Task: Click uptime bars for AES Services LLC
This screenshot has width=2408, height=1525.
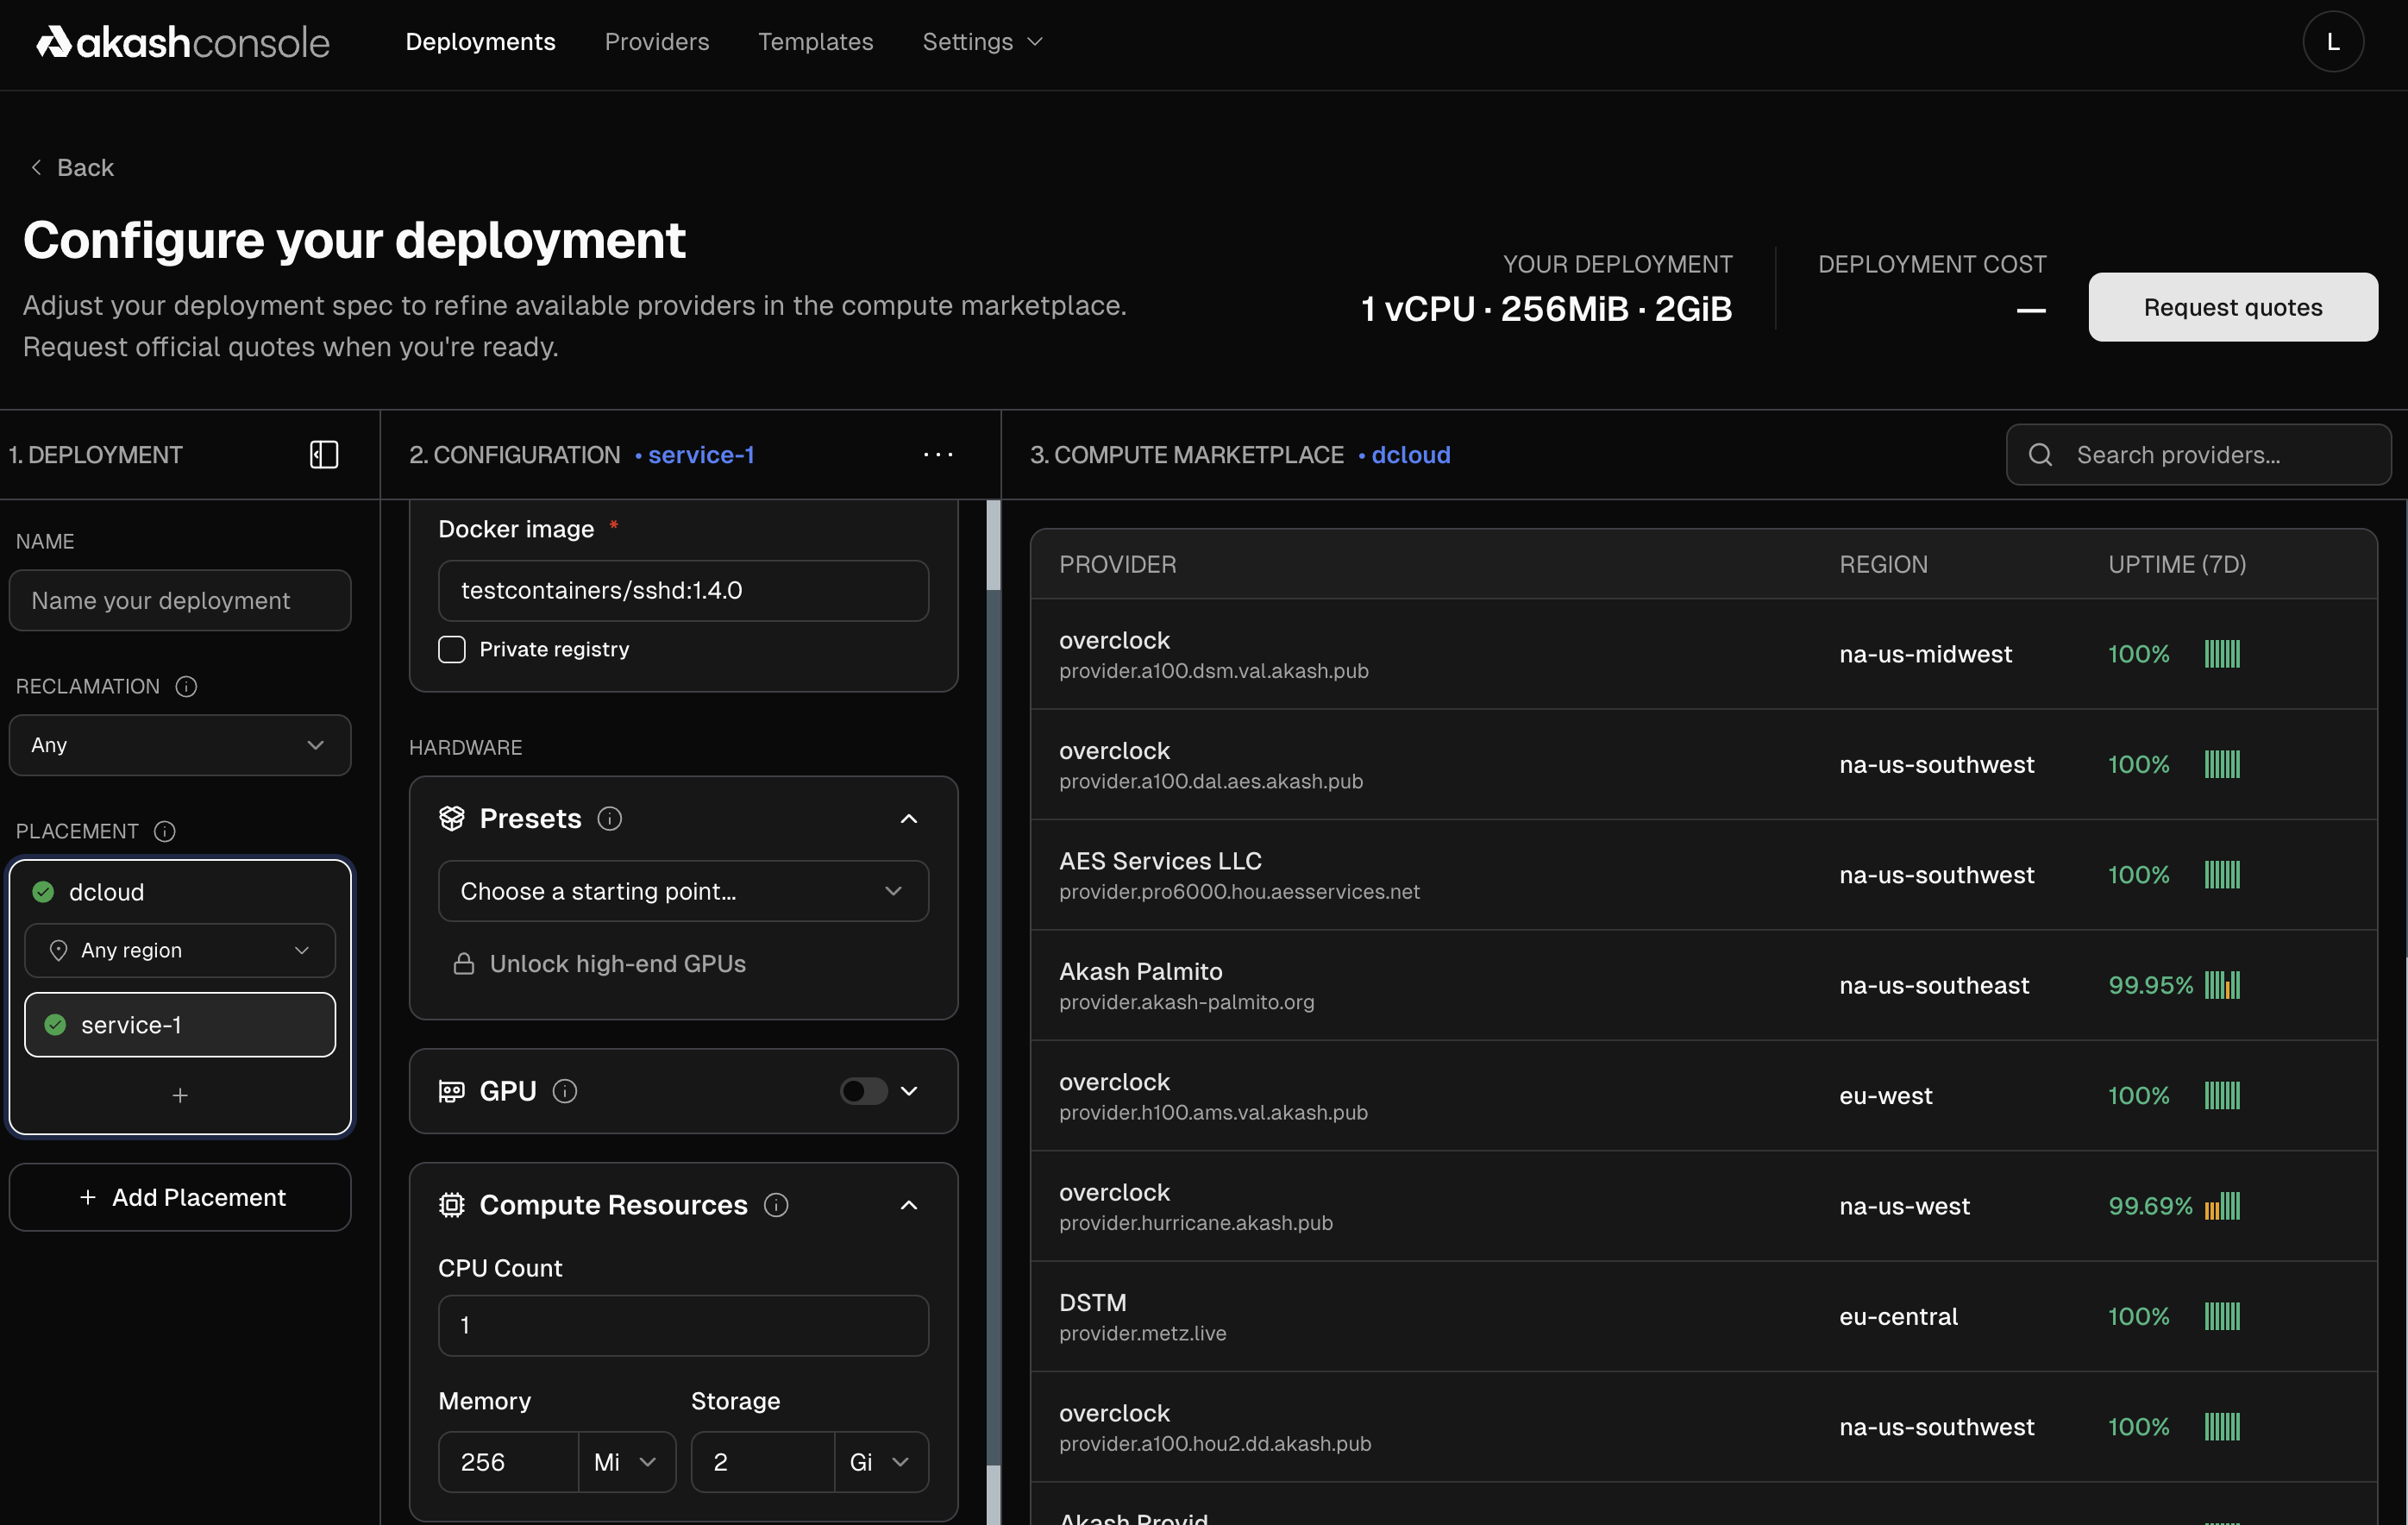Action: coord(2222,875)
